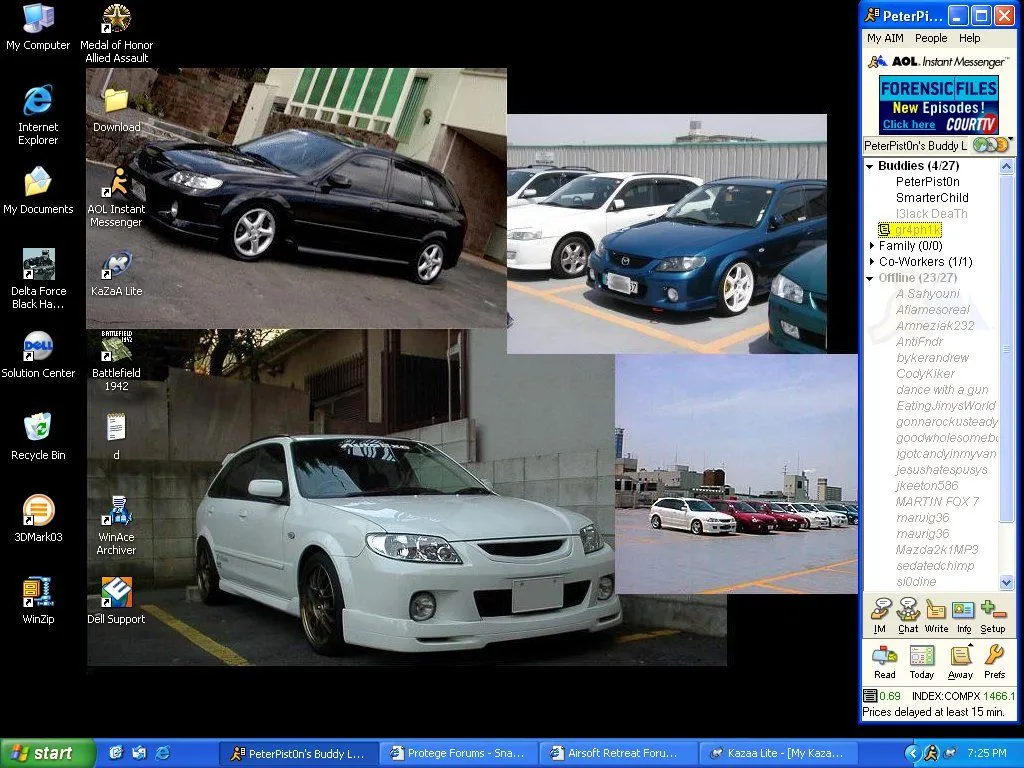The image size is (1024, 768).
Task: Click the IM button in AIM
Action: pos(881,615)
